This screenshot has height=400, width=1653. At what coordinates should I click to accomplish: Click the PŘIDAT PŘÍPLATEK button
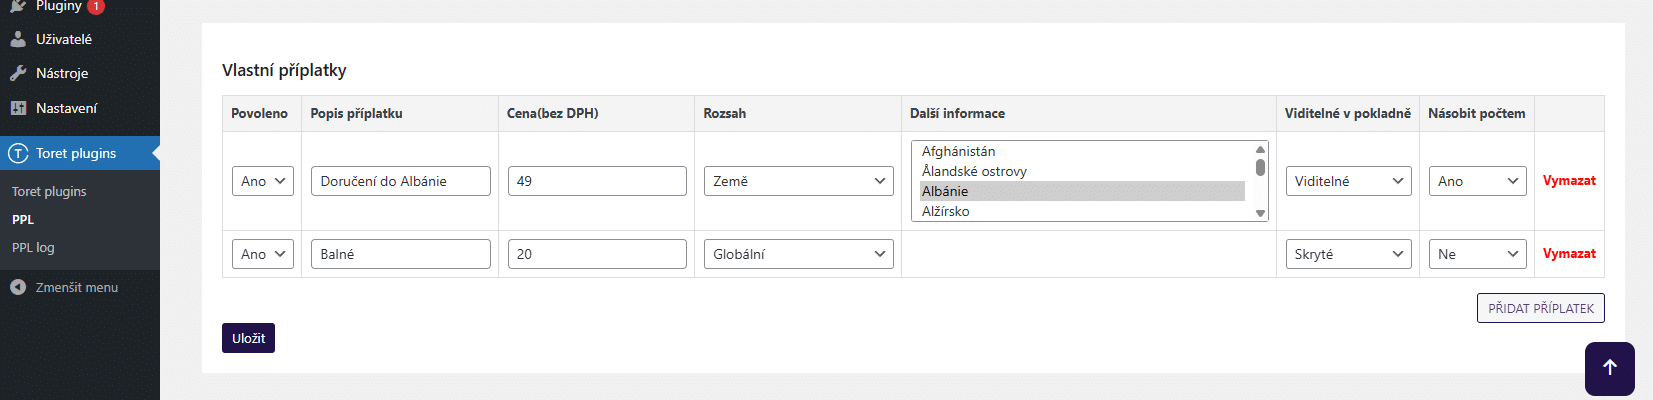point(1540,308)
